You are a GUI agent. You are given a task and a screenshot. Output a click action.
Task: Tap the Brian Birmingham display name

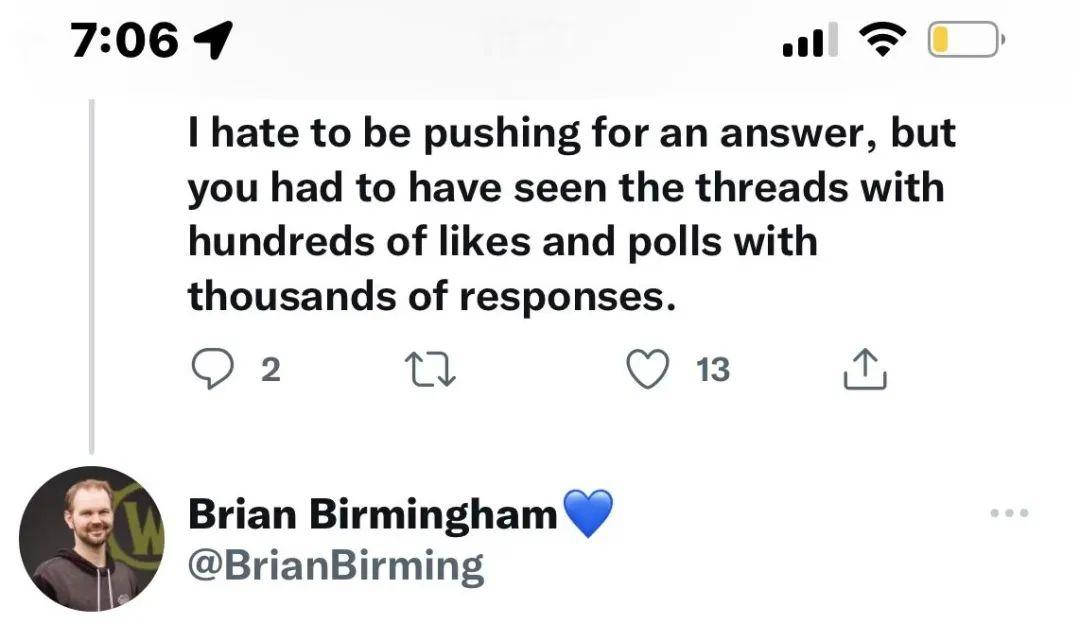(x=372, y=515)
